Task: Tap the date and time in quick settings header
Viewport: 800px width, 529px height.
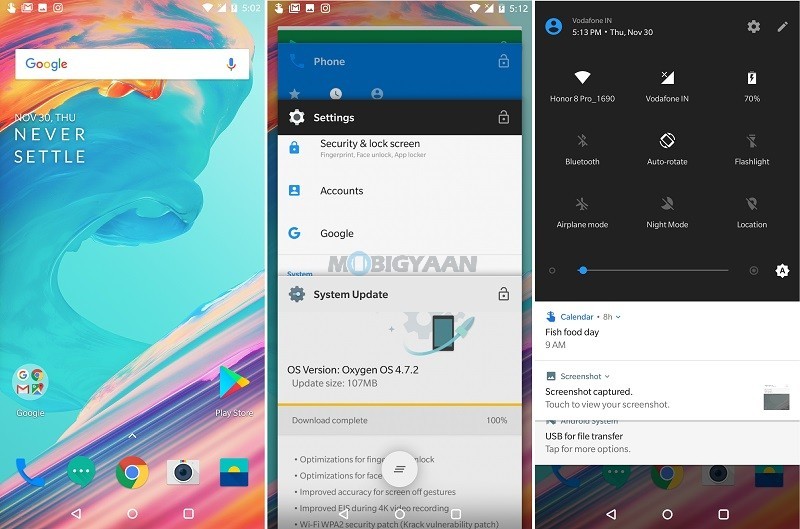Action: click(612, 32)
